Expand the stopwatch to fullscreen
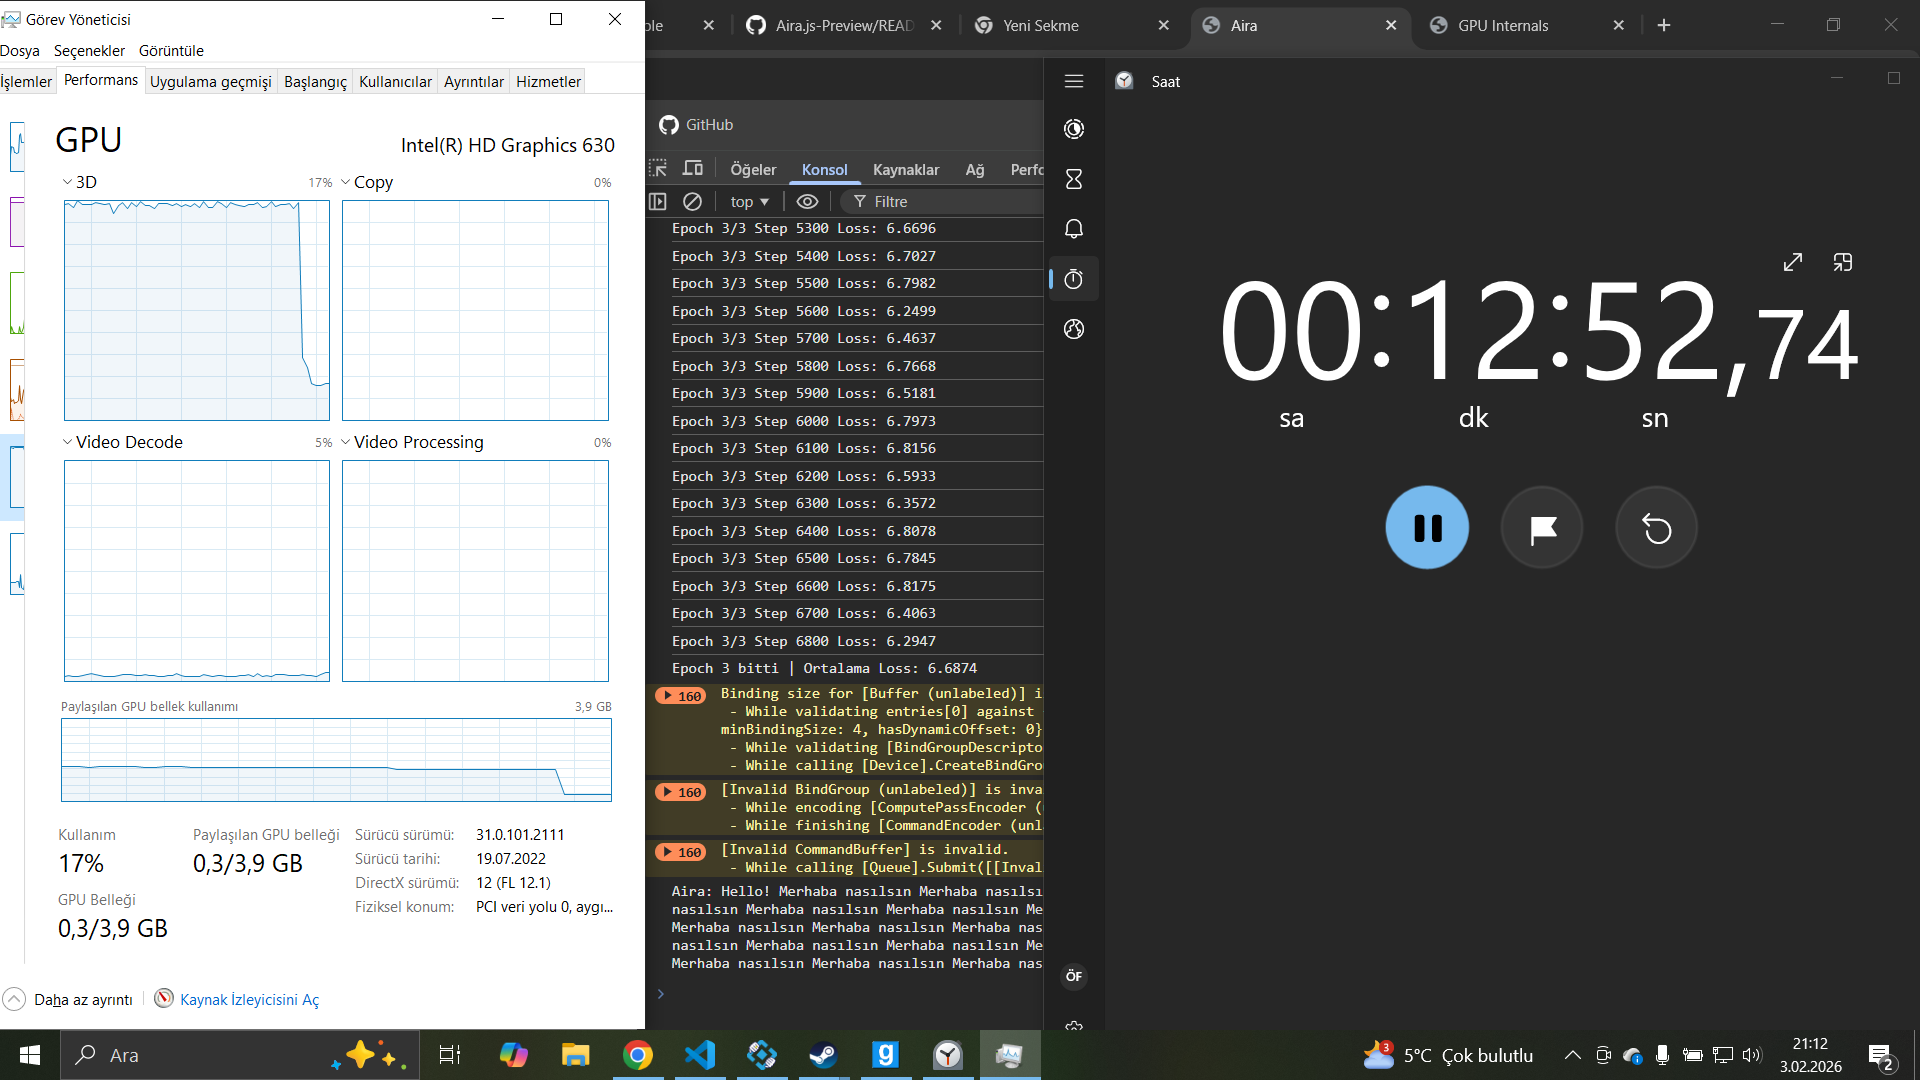This screenshot has height=1080, width=1920. tap(1792, 261)
